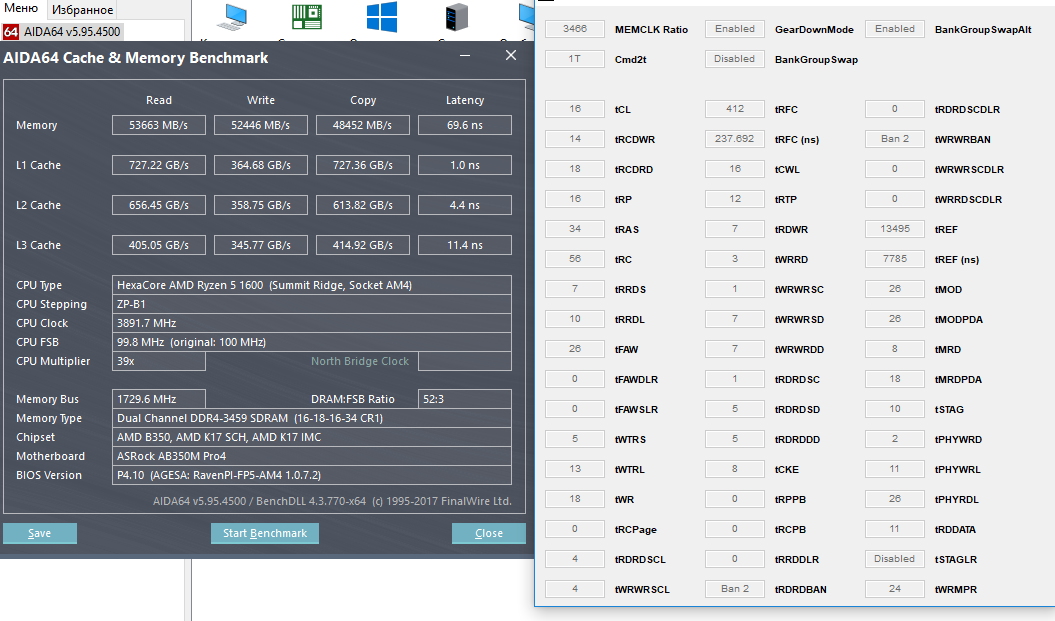Click the tRCDRD field showing 18
Image resolution: width=1055 pixels, height=621 pixels.
[x=575, y=169]
